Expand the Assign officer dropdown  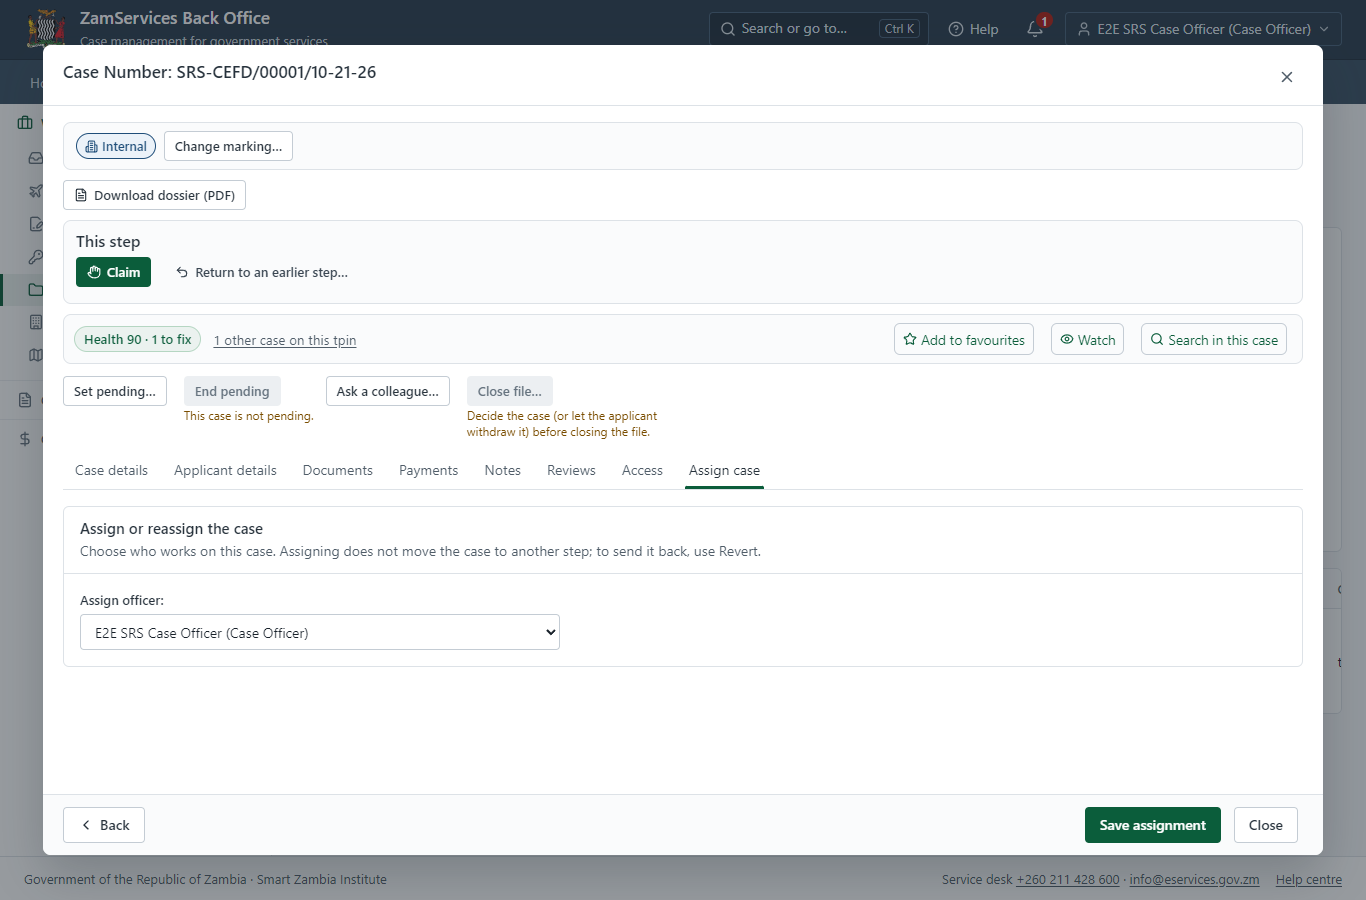coord(320,632)
